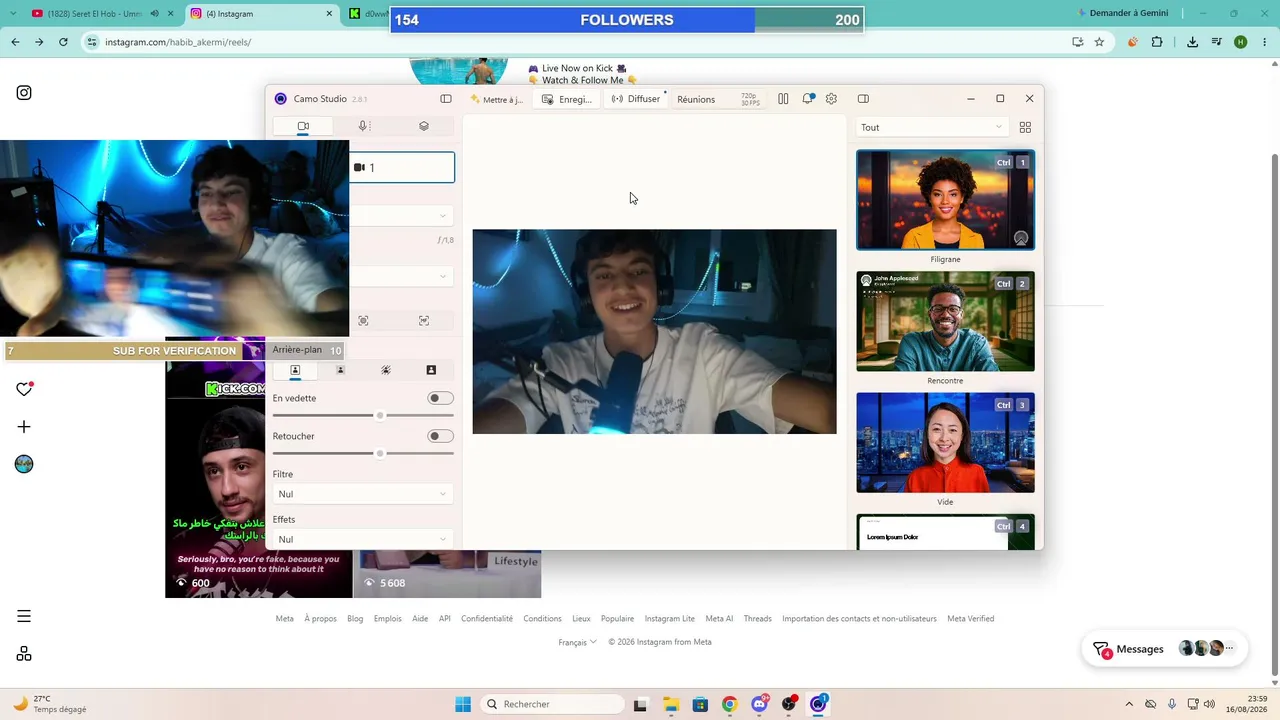Image resolution: width=1280 pixels, height=720 pixels.
Task: Open the browser downloads icon
Action: point(1192,42)
